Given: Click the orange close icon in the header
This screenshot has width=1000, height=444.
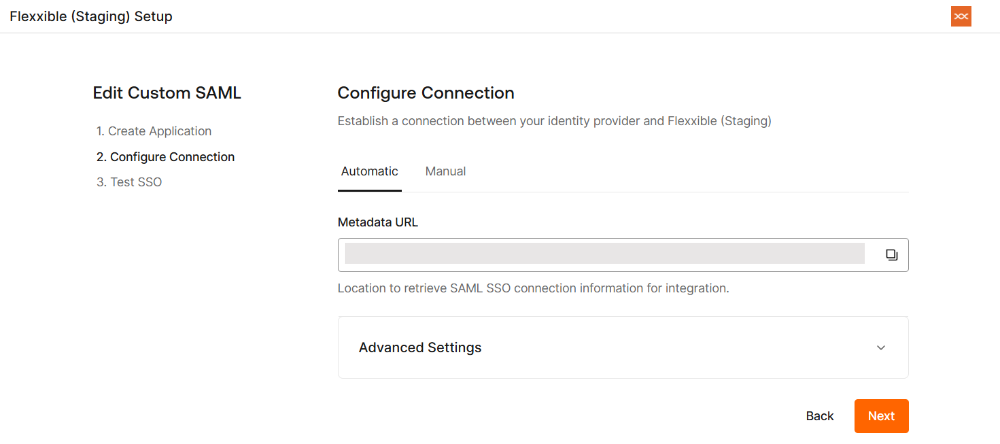Looking at the screenshot, I should click(x=961, y=16).
